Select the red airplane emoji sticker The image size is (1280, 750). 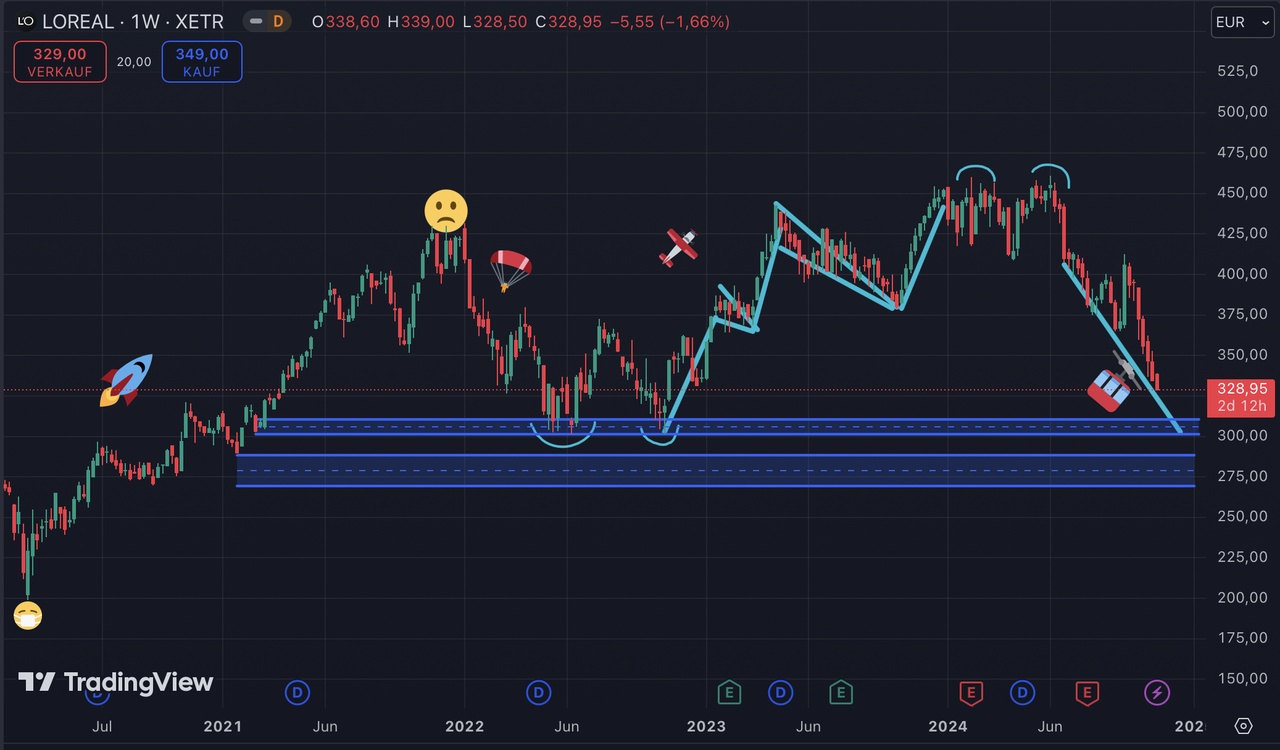point(678,247)
